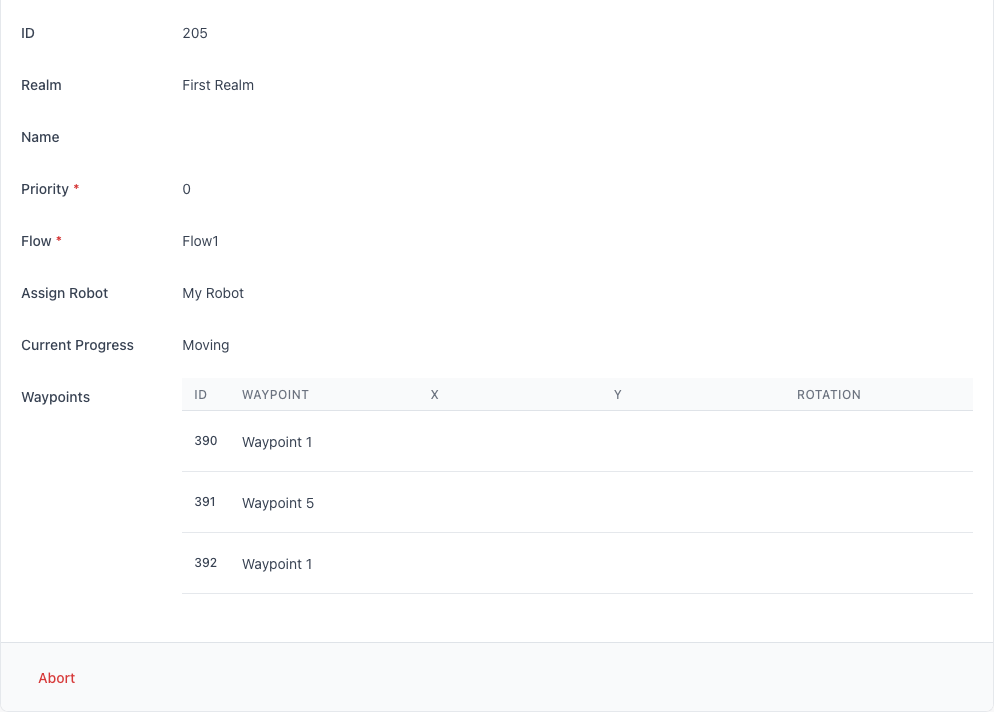This screenshot has width=994, height=712.
Task: Click the Priority value 0
Action: coord(186,189)
